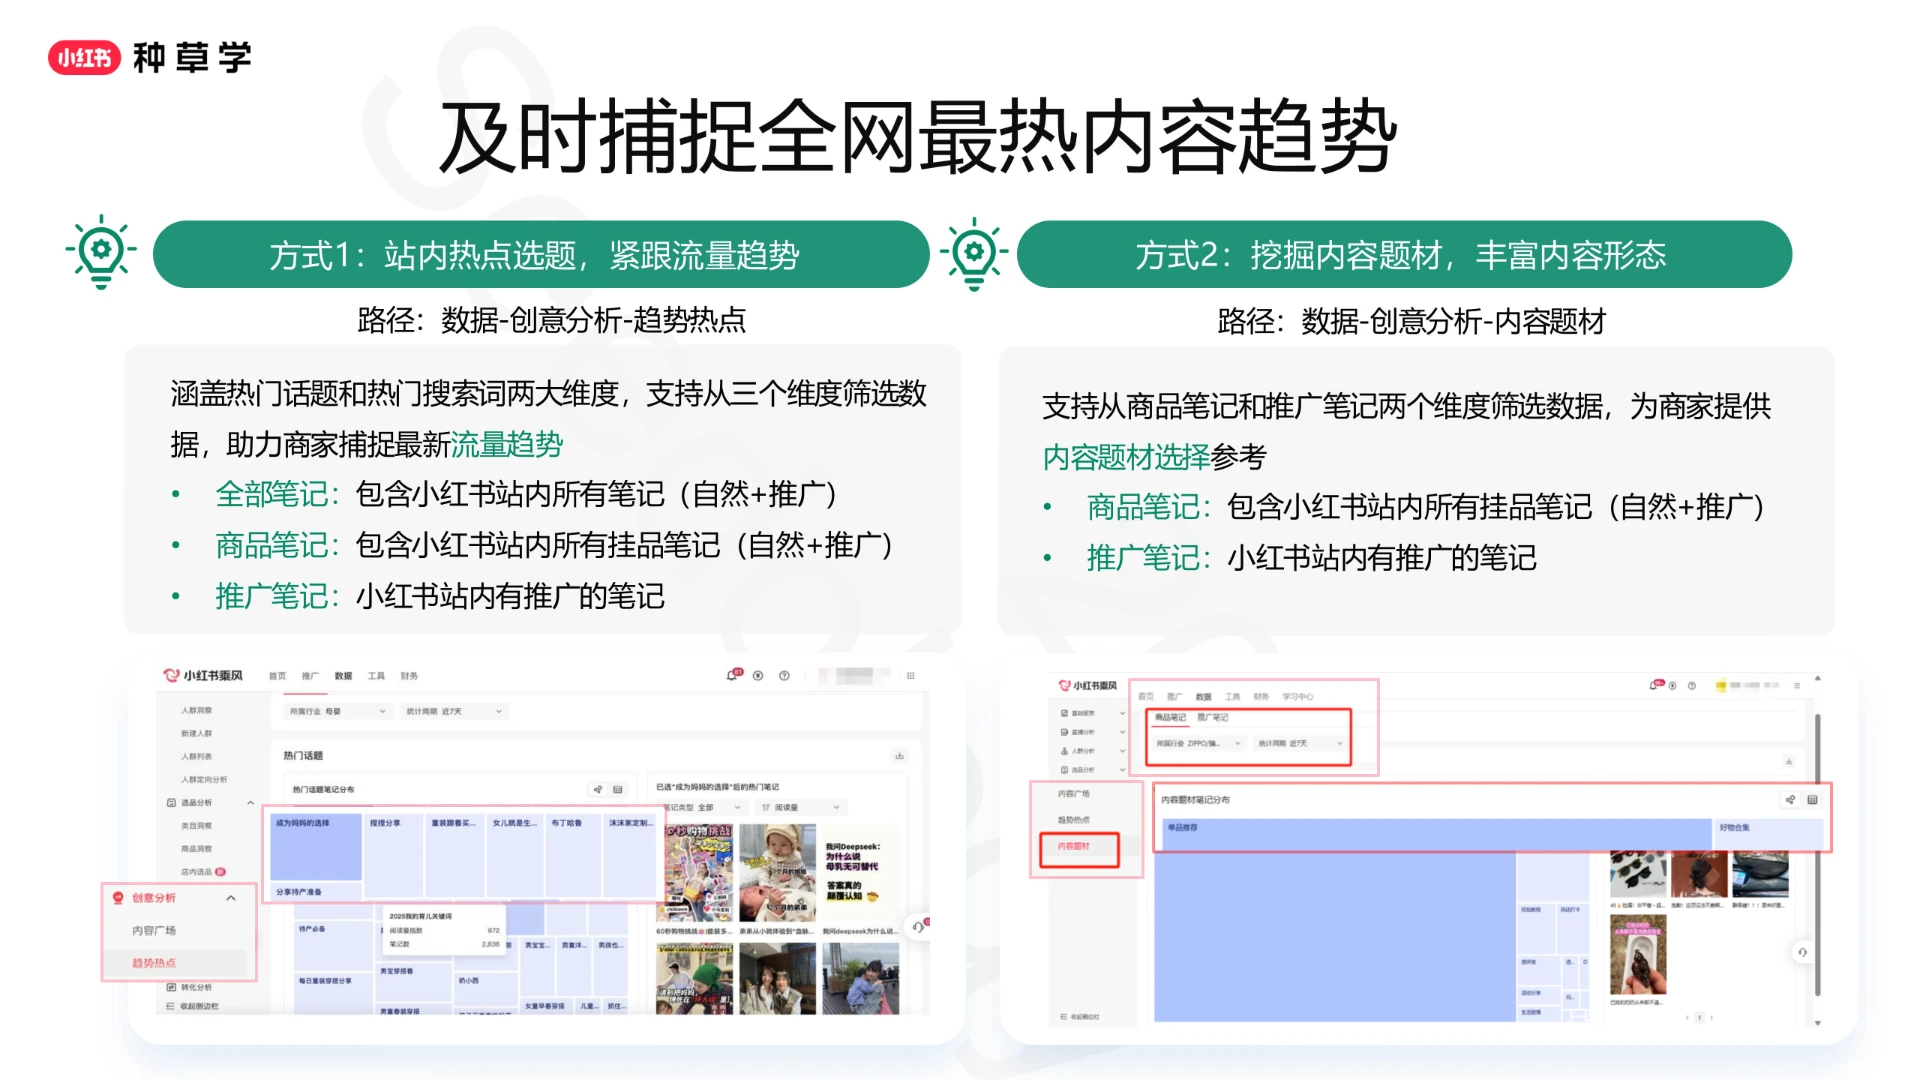The image size is (1920, 1080).
Task: Open the 所属行业 母婴 dropdown
Action: [338, 711]
